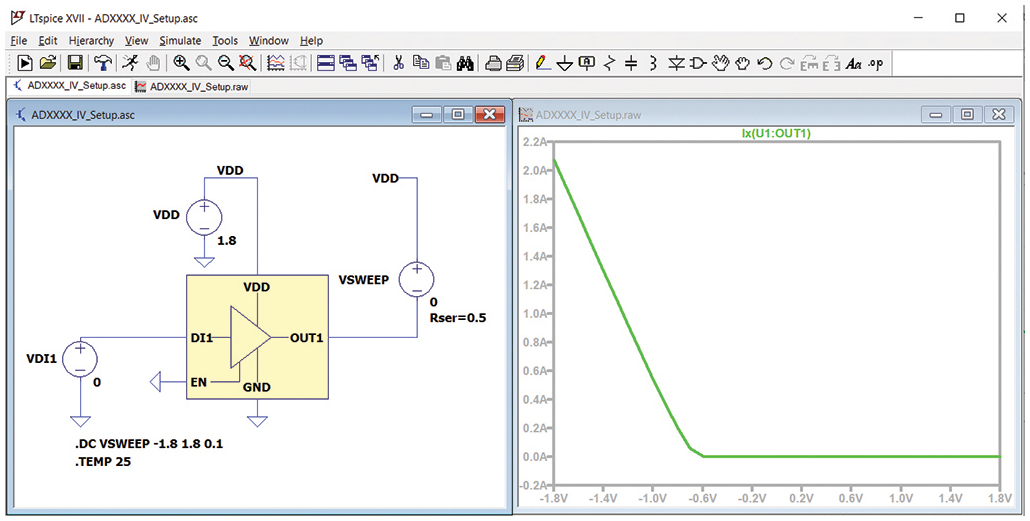Viewport: 1030px width, 521px height.
Task: Close the ADXXXX_IV_Setup.asc child window
Action: tap(489, 114)
